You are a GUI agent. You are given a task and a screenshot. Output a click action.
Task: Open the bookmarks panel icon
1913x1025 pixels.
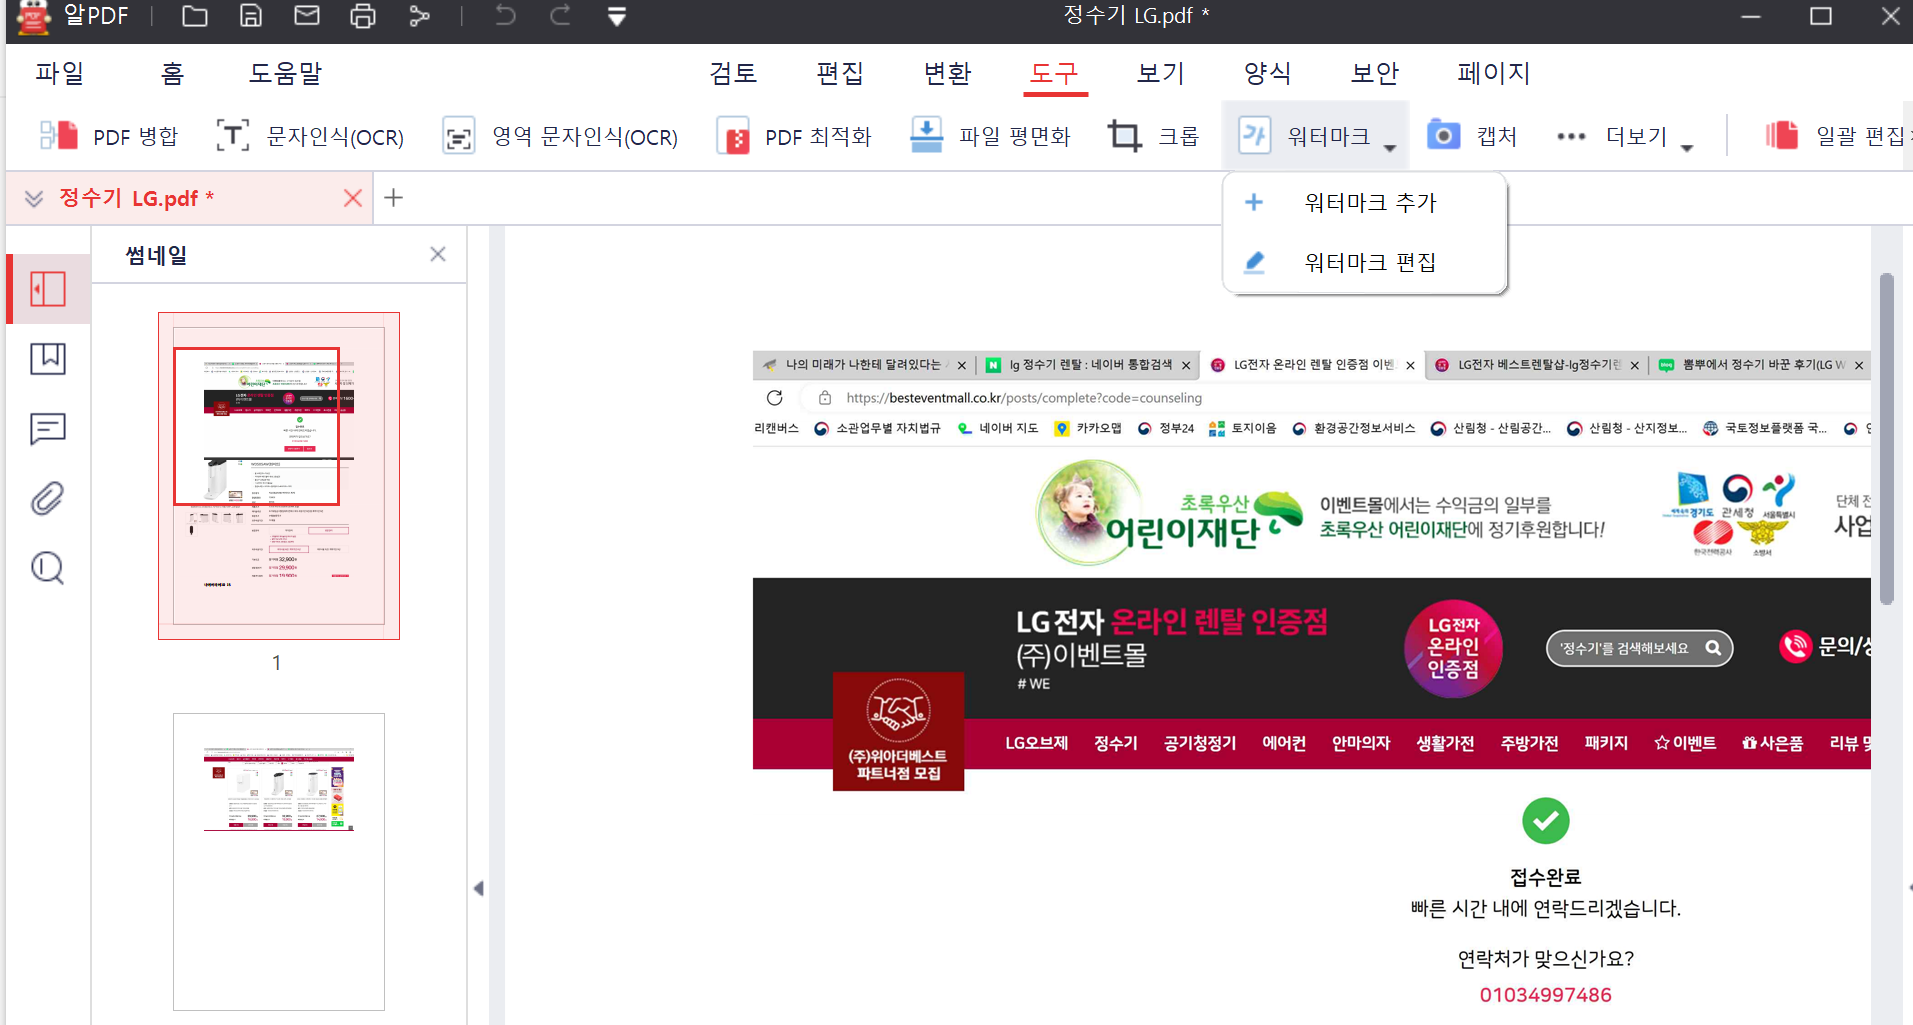(x=48, y=359)
